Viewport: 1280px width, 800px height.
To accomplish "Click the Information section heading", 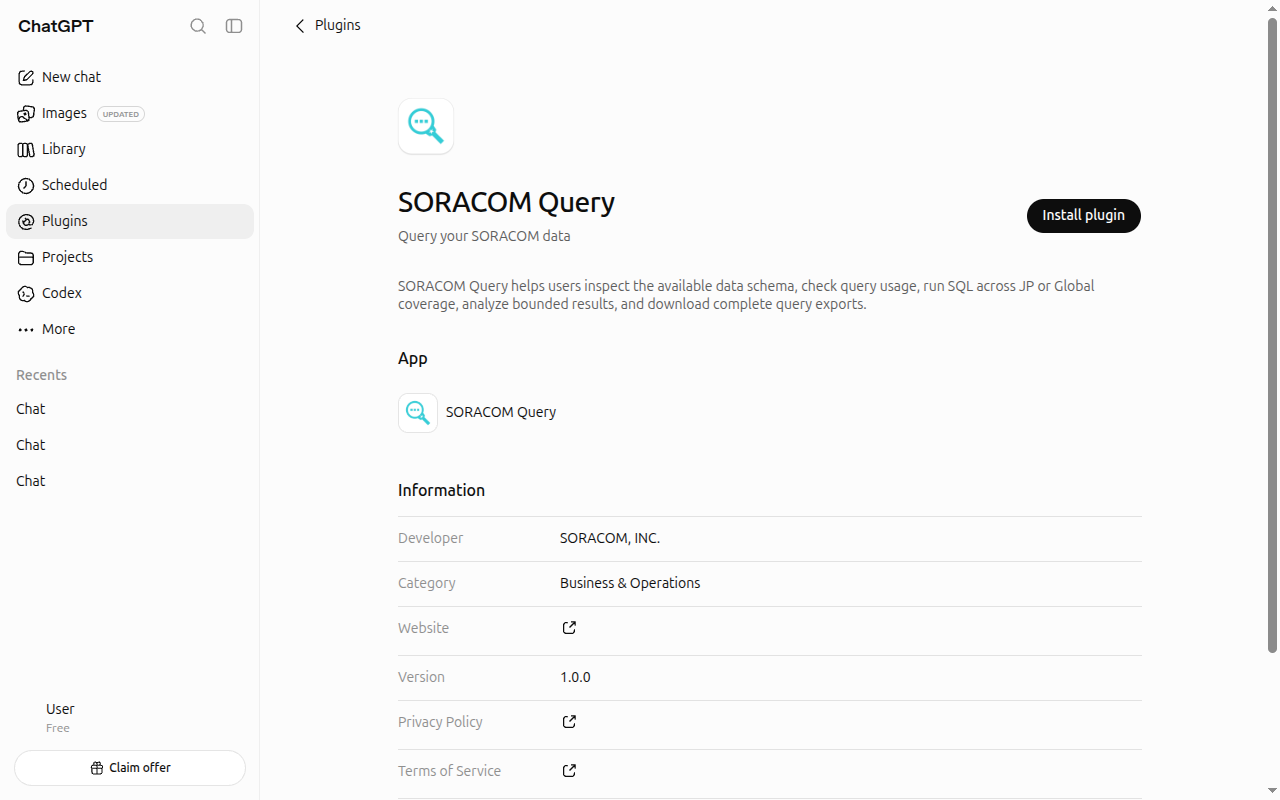I will tap(441, 490).
